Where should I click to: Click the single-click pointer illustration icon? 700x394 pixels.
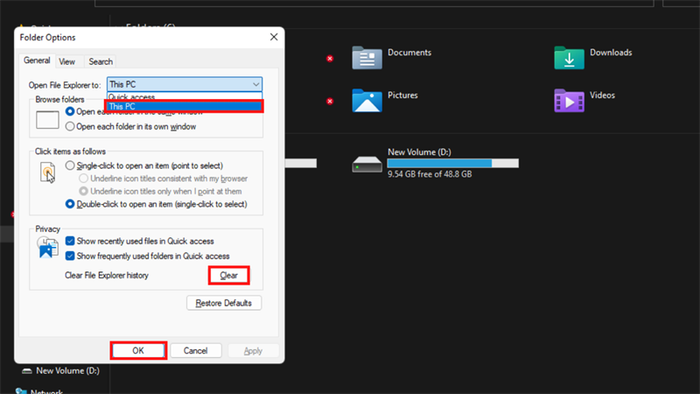[47, 172]
